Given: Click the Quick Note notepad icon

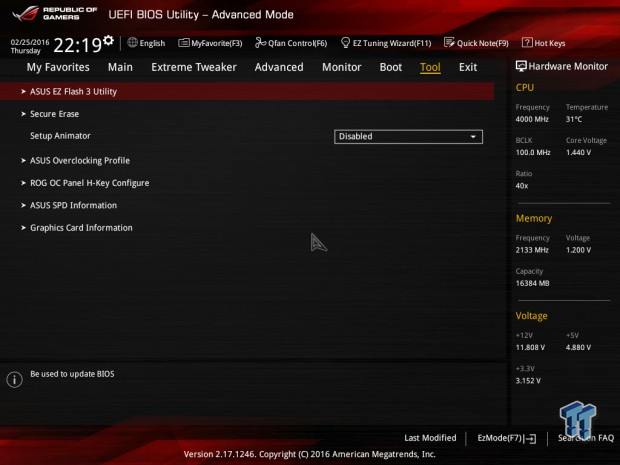Looking at the screenshot, I should pyautogui.click(x=449, y=42).
